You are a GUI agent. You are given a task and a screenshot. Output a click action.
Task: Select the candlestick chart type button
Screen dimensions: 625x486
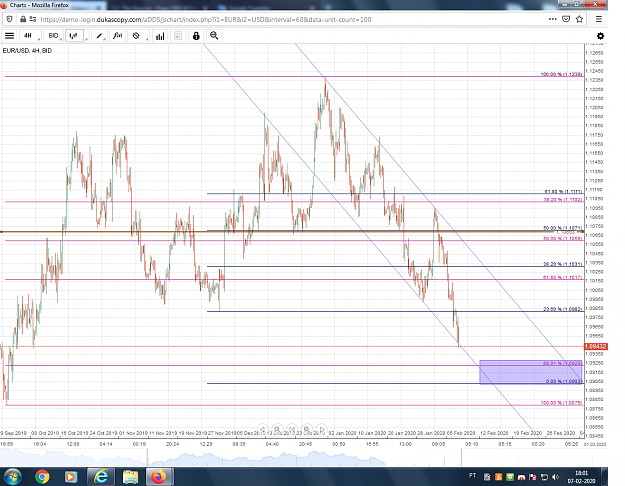point(74,36)
